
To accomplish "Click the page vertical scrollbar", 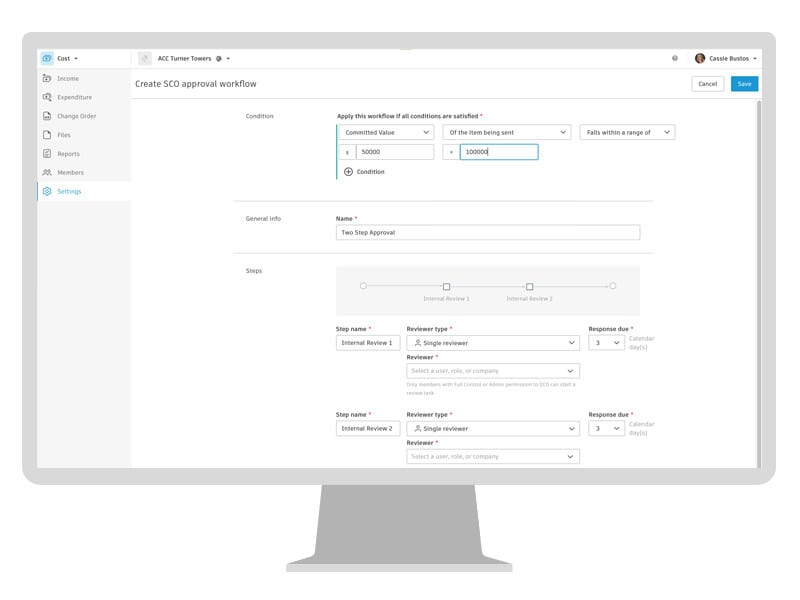I will tap(759, 284).
